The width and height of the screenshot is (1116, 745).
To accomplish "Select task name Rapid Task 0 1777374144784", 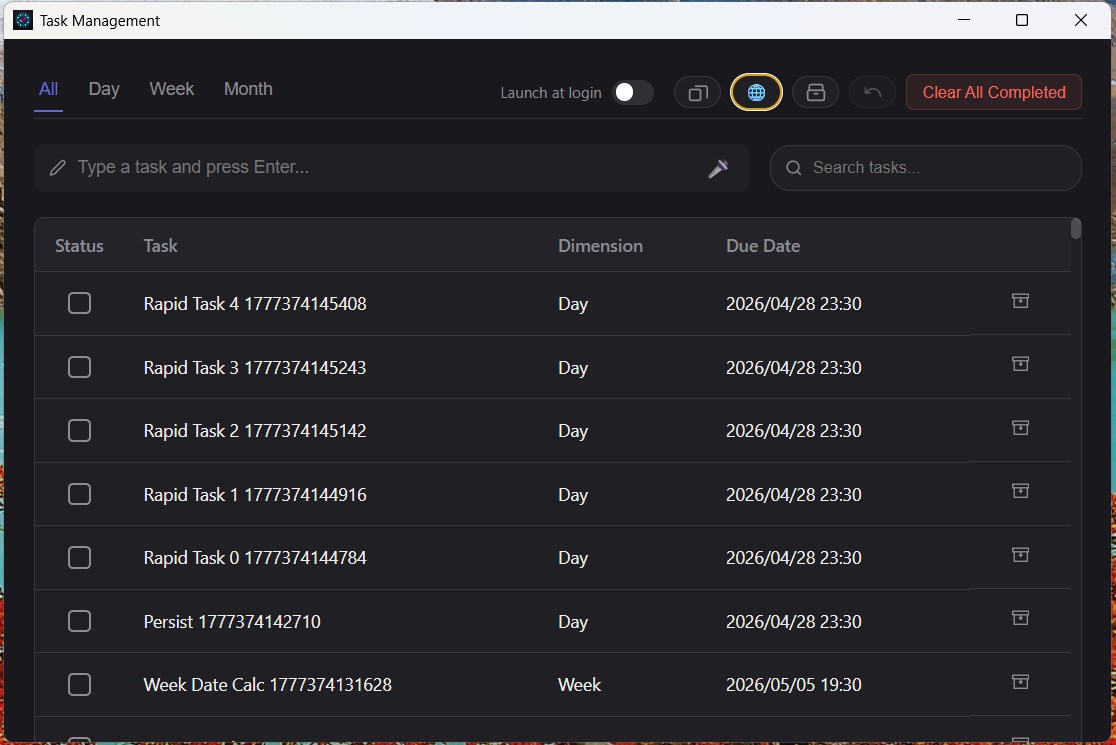I will point(255,558).
